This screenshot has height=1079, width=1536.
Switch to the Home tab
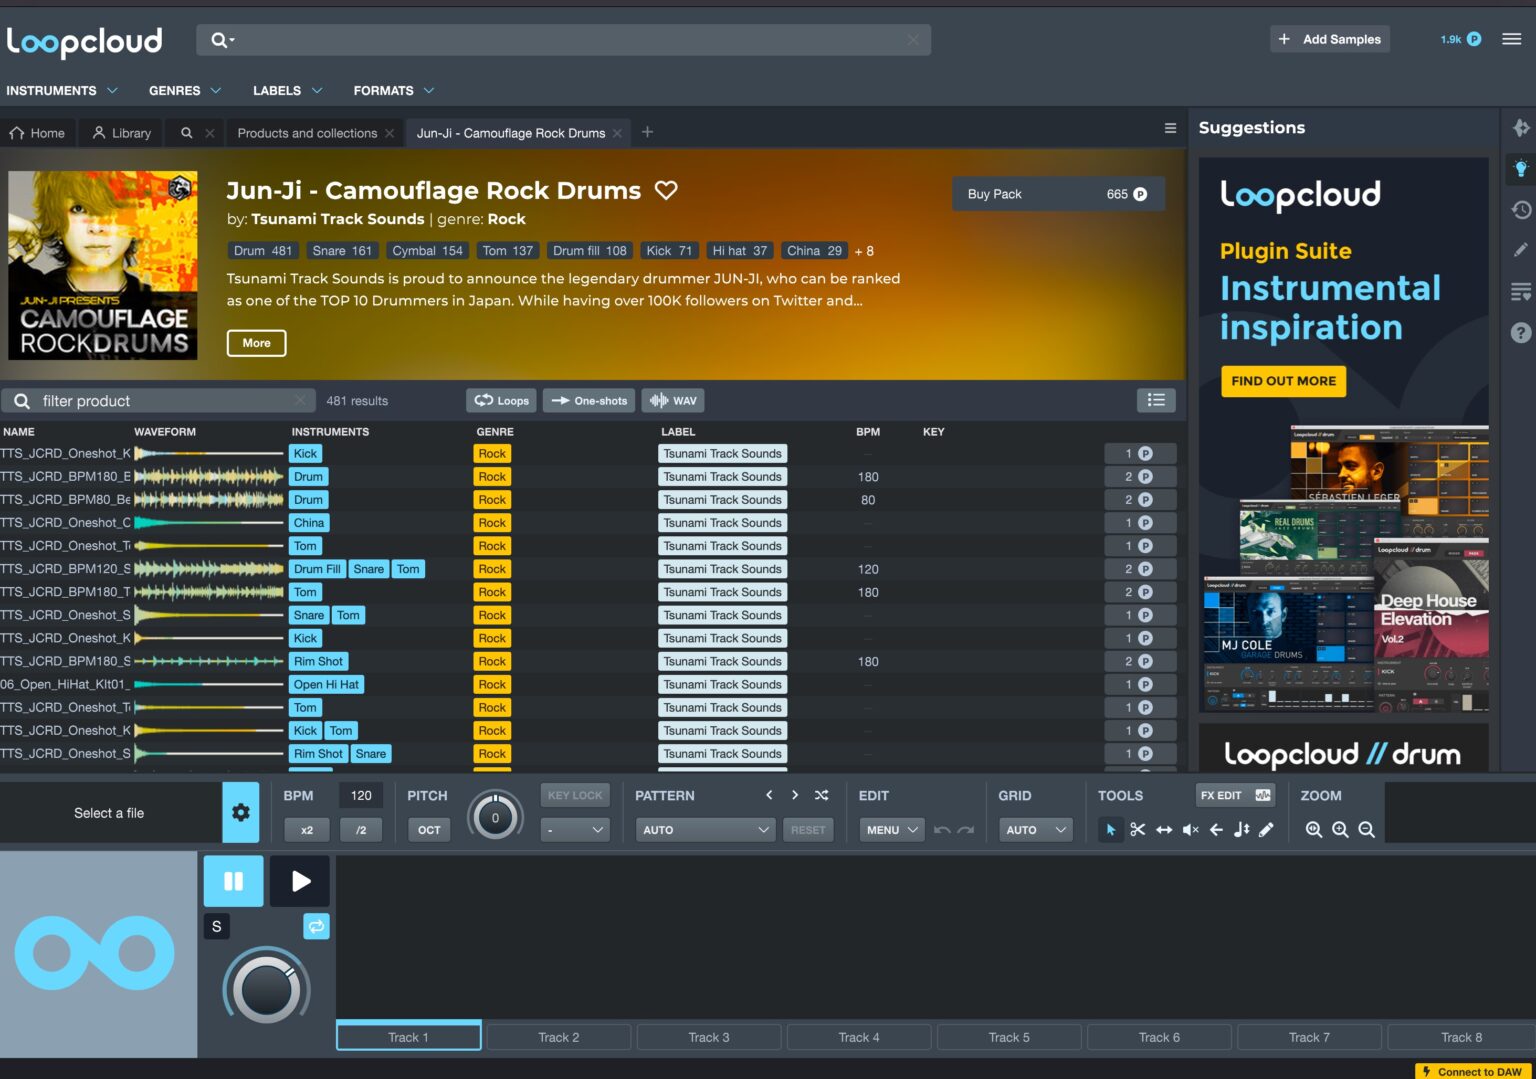tap(38, 132)
